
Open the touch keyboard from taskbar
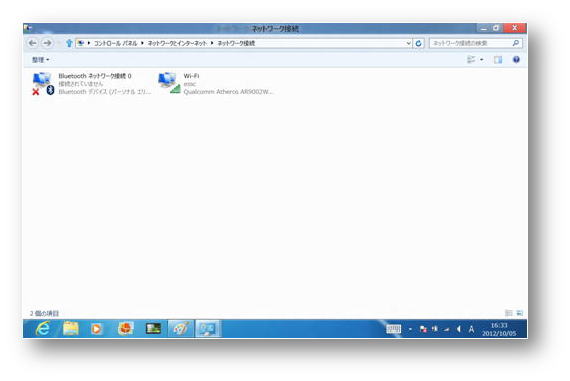pos(393,329)
